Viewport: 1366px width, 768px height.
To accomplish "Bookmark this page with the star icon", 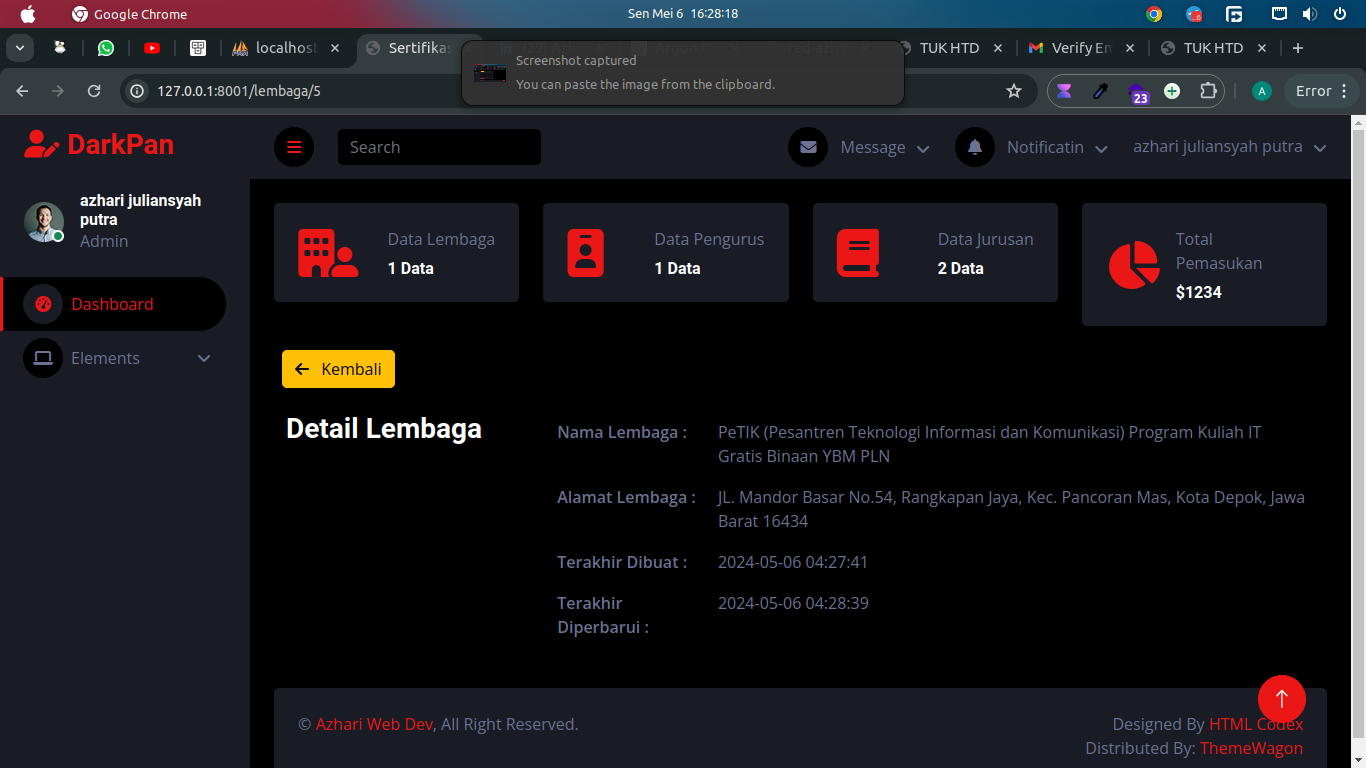I will (x=1014, y=91).
